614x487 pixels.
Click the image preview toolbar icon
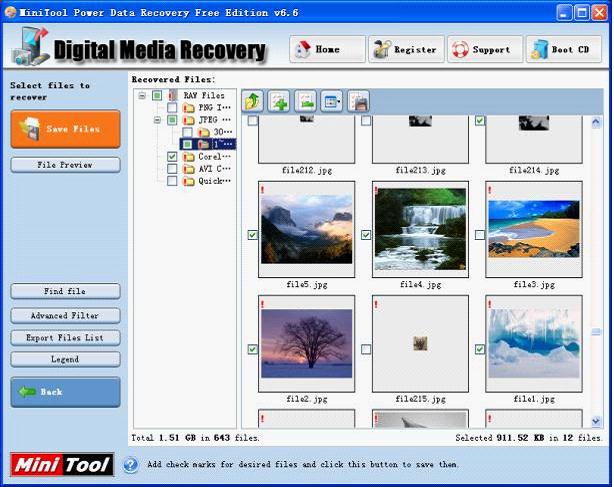[x=305, y=101]
